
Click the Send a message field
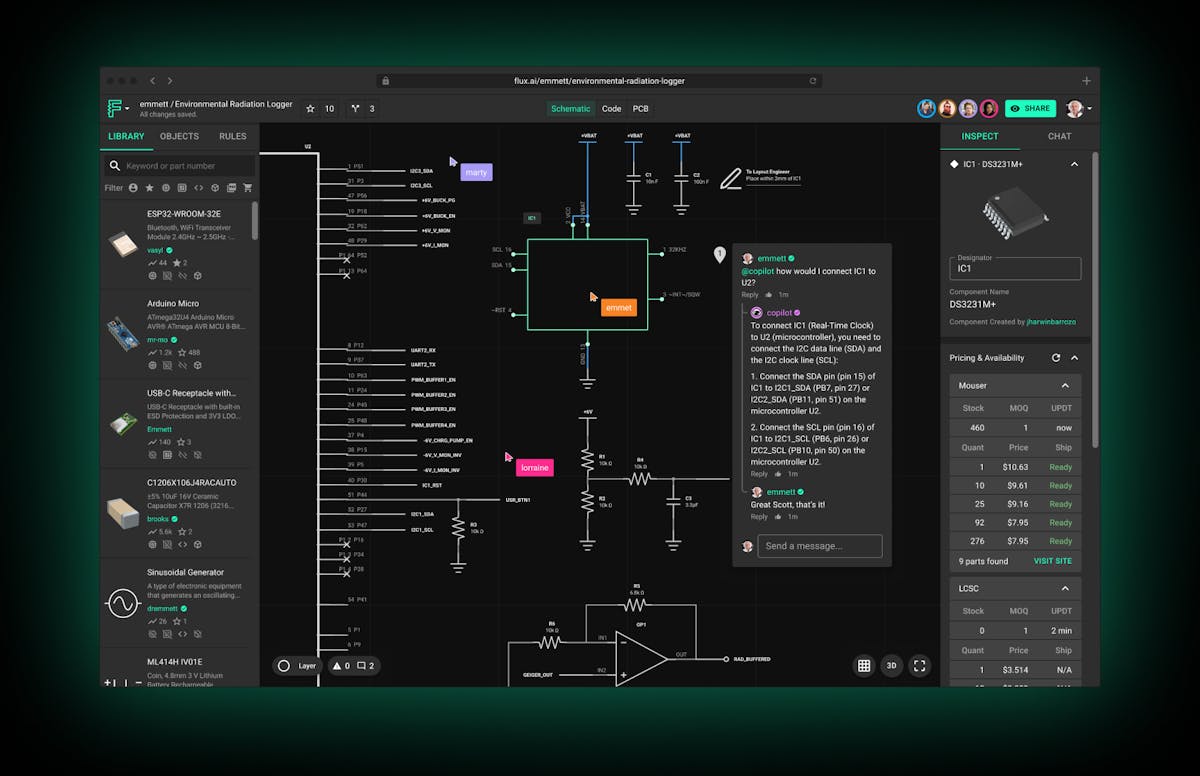pyautogui.click(x=818, y=546)
